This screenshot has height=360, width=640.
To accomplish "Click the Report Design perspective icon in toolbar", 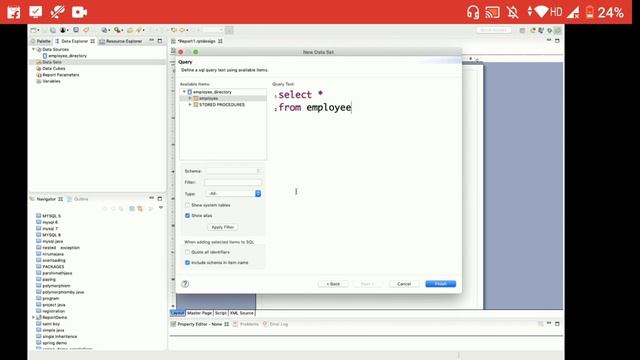I will 558,30.
